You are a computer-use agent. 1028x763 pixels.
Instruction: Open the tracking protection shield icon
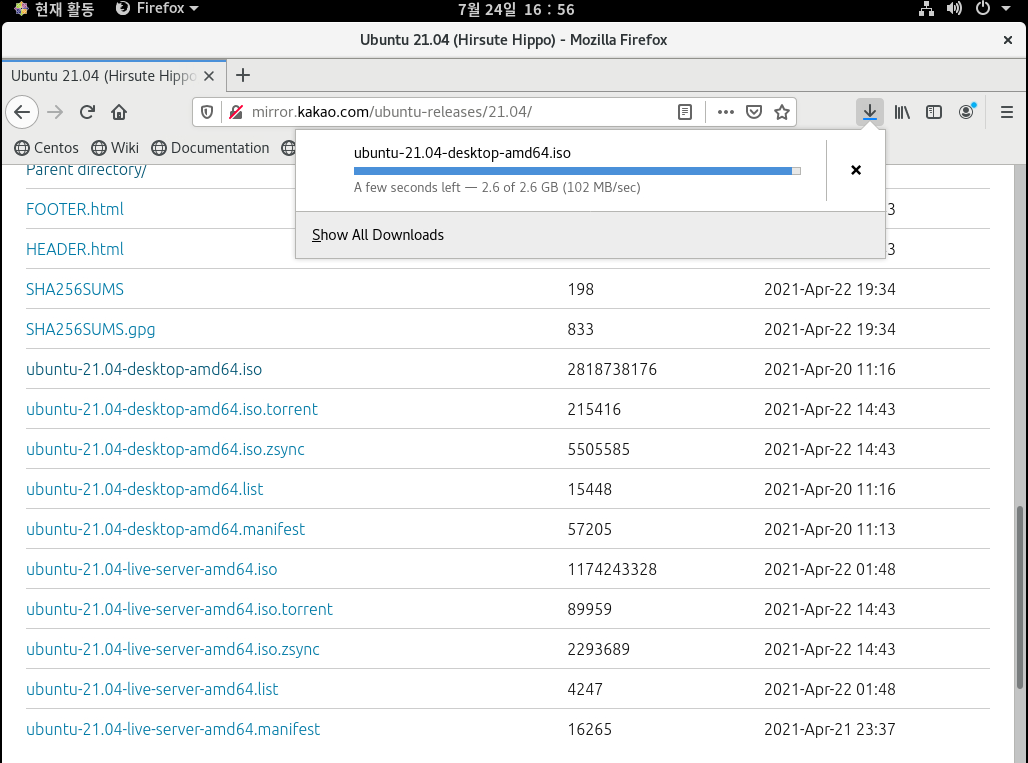[x=207, y=112]
